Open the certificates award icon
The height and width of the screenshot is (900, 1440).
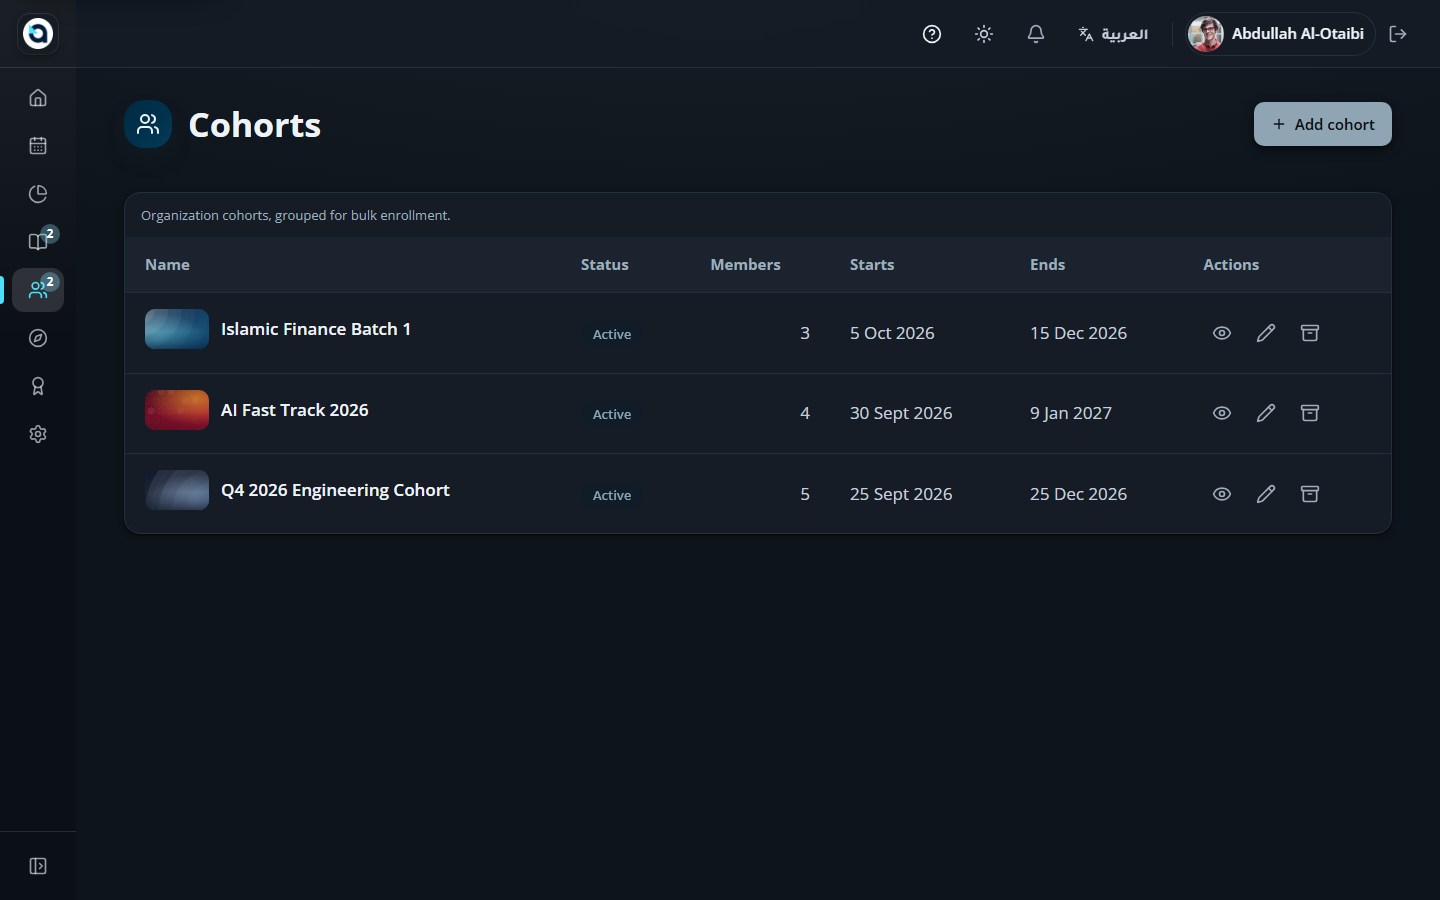pos(38,386)
